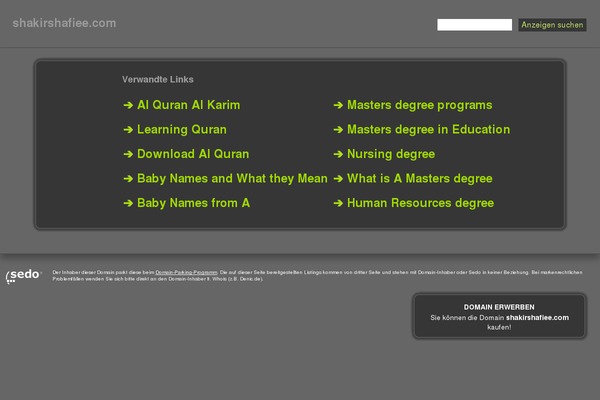
Task: Click the arrow icon beside Download Al Quran
Action: click(x=128, y=154)
